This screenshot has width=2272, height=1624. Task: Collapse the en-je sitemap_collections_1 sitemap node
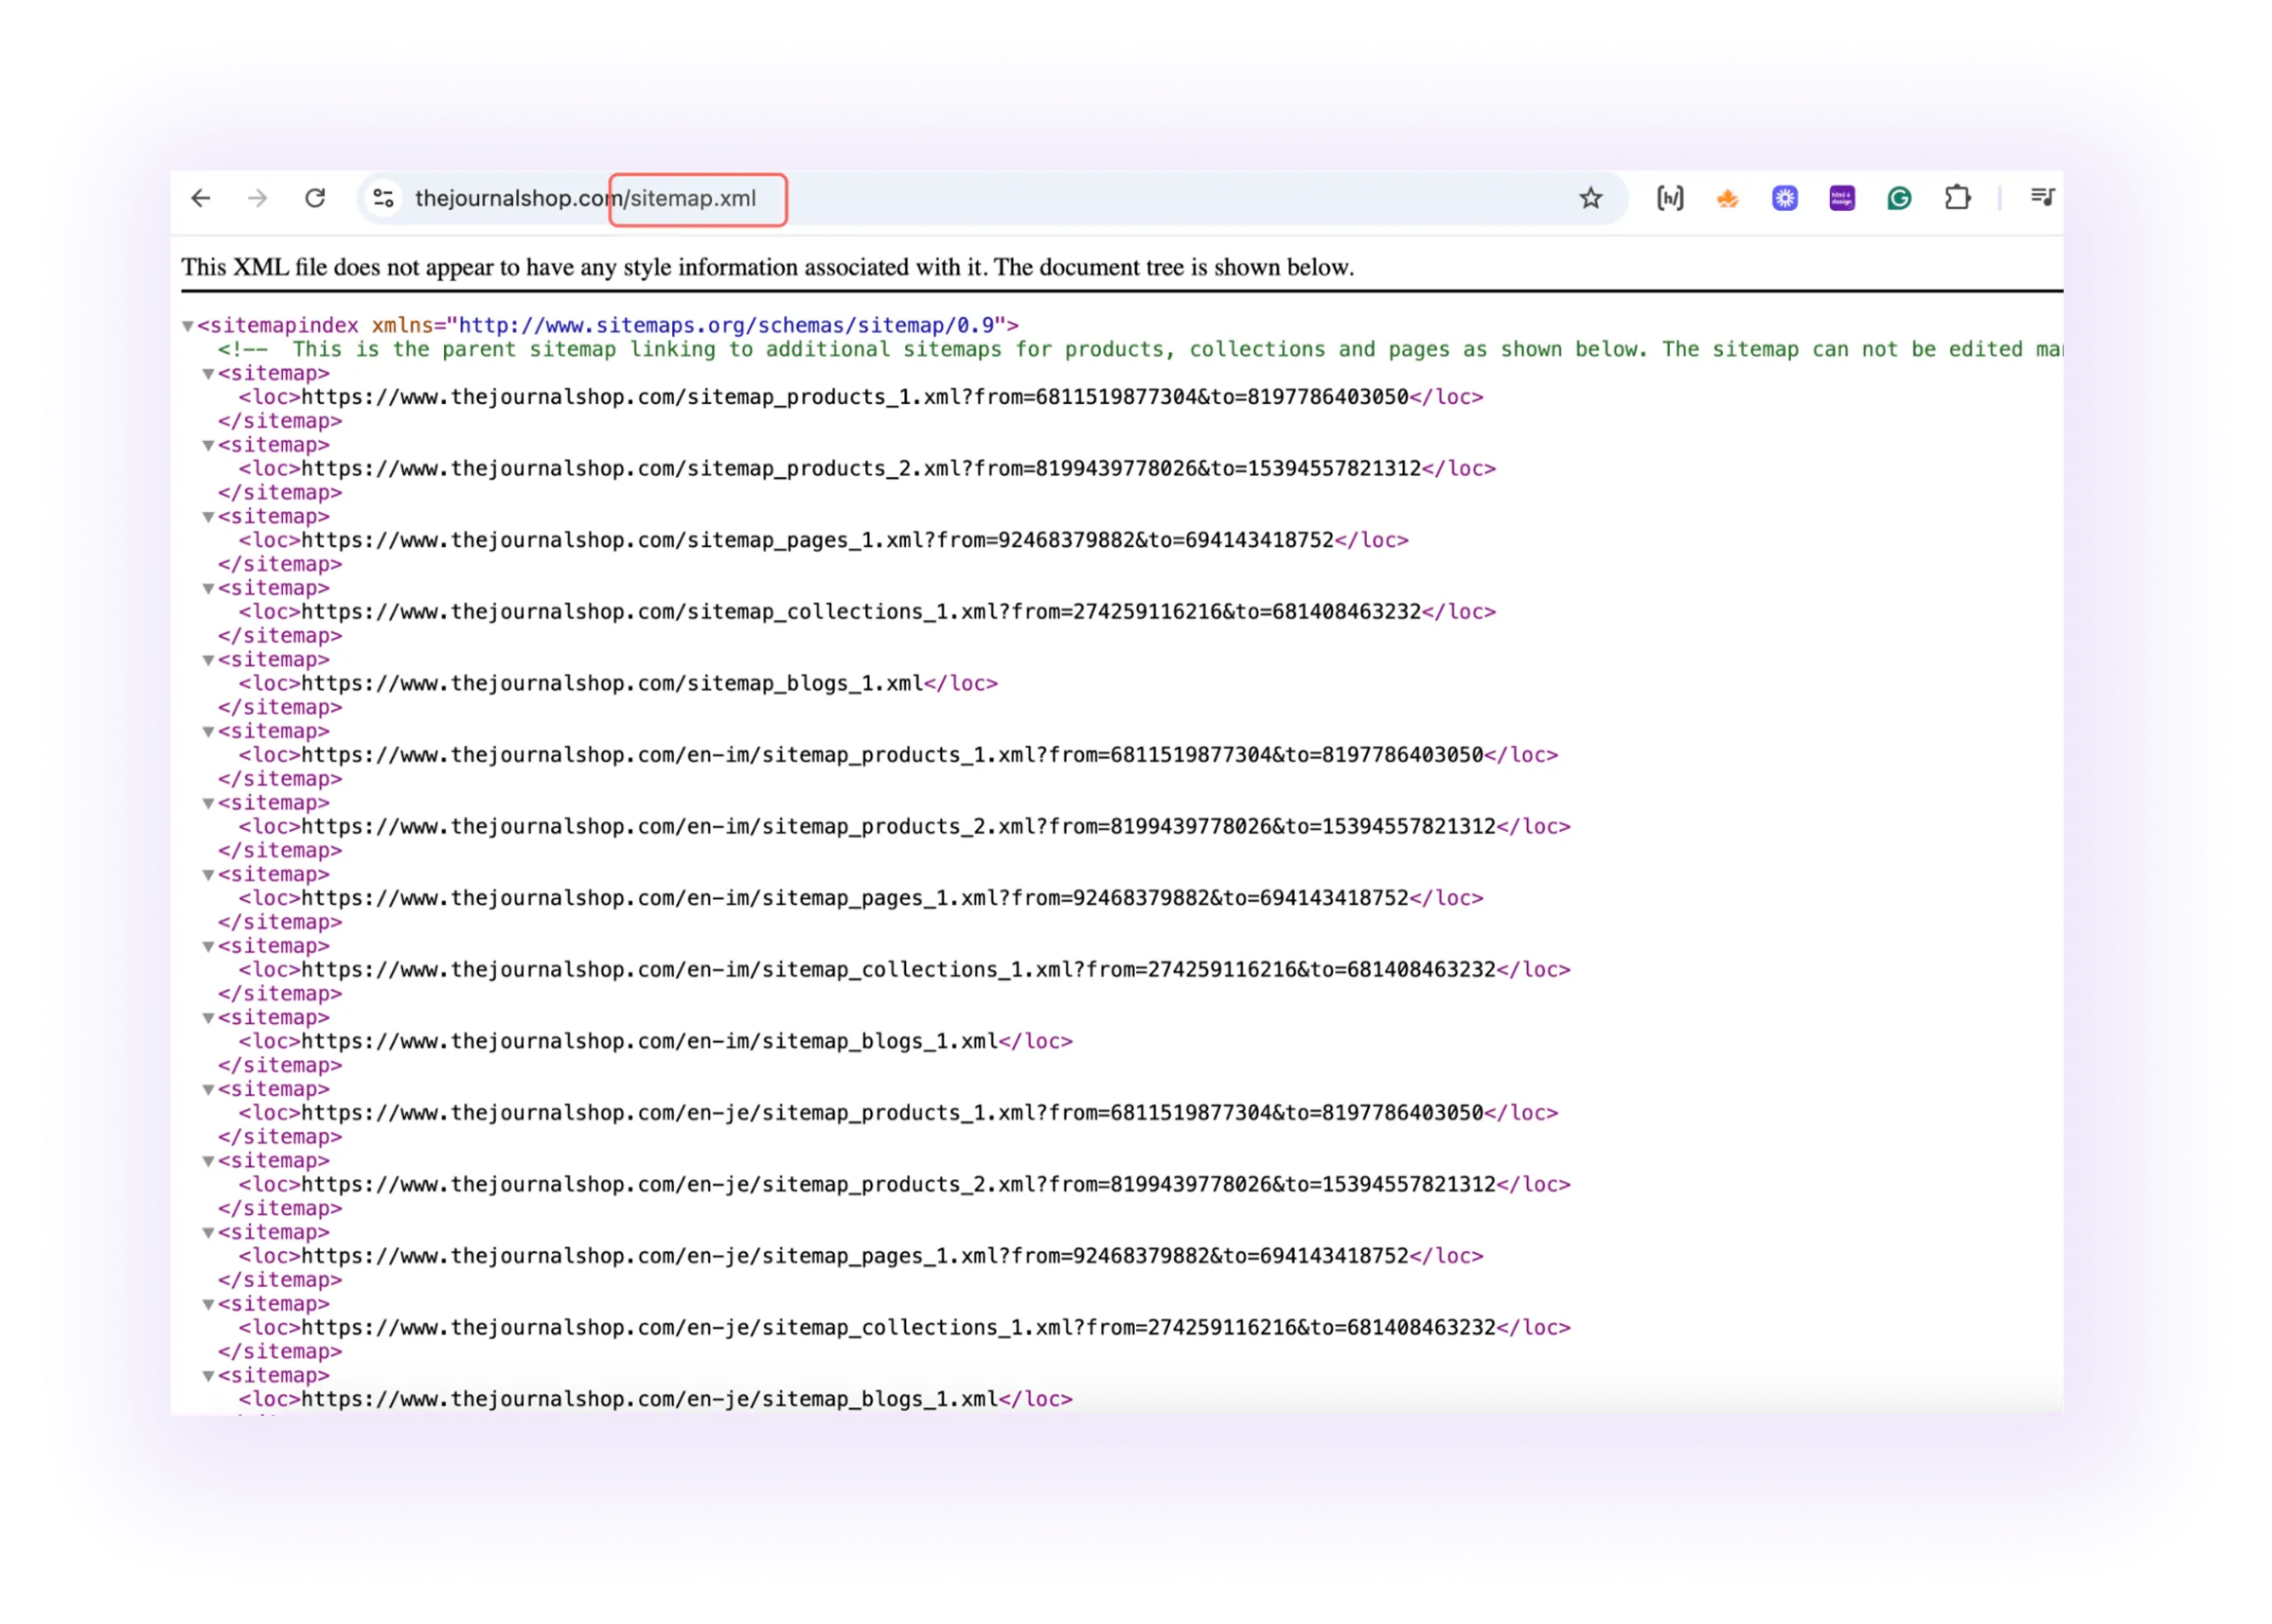(208, 1304)
